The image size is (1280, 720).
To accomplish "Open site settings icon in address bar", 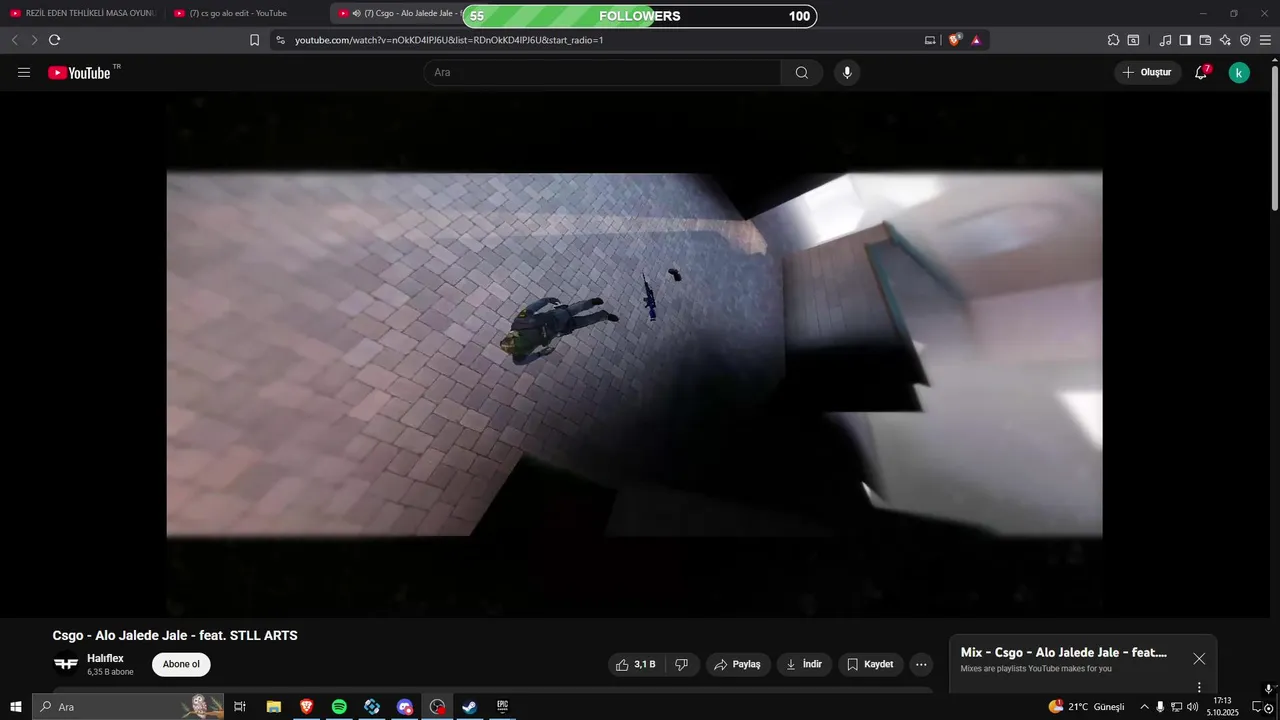I will coord(280,40).
